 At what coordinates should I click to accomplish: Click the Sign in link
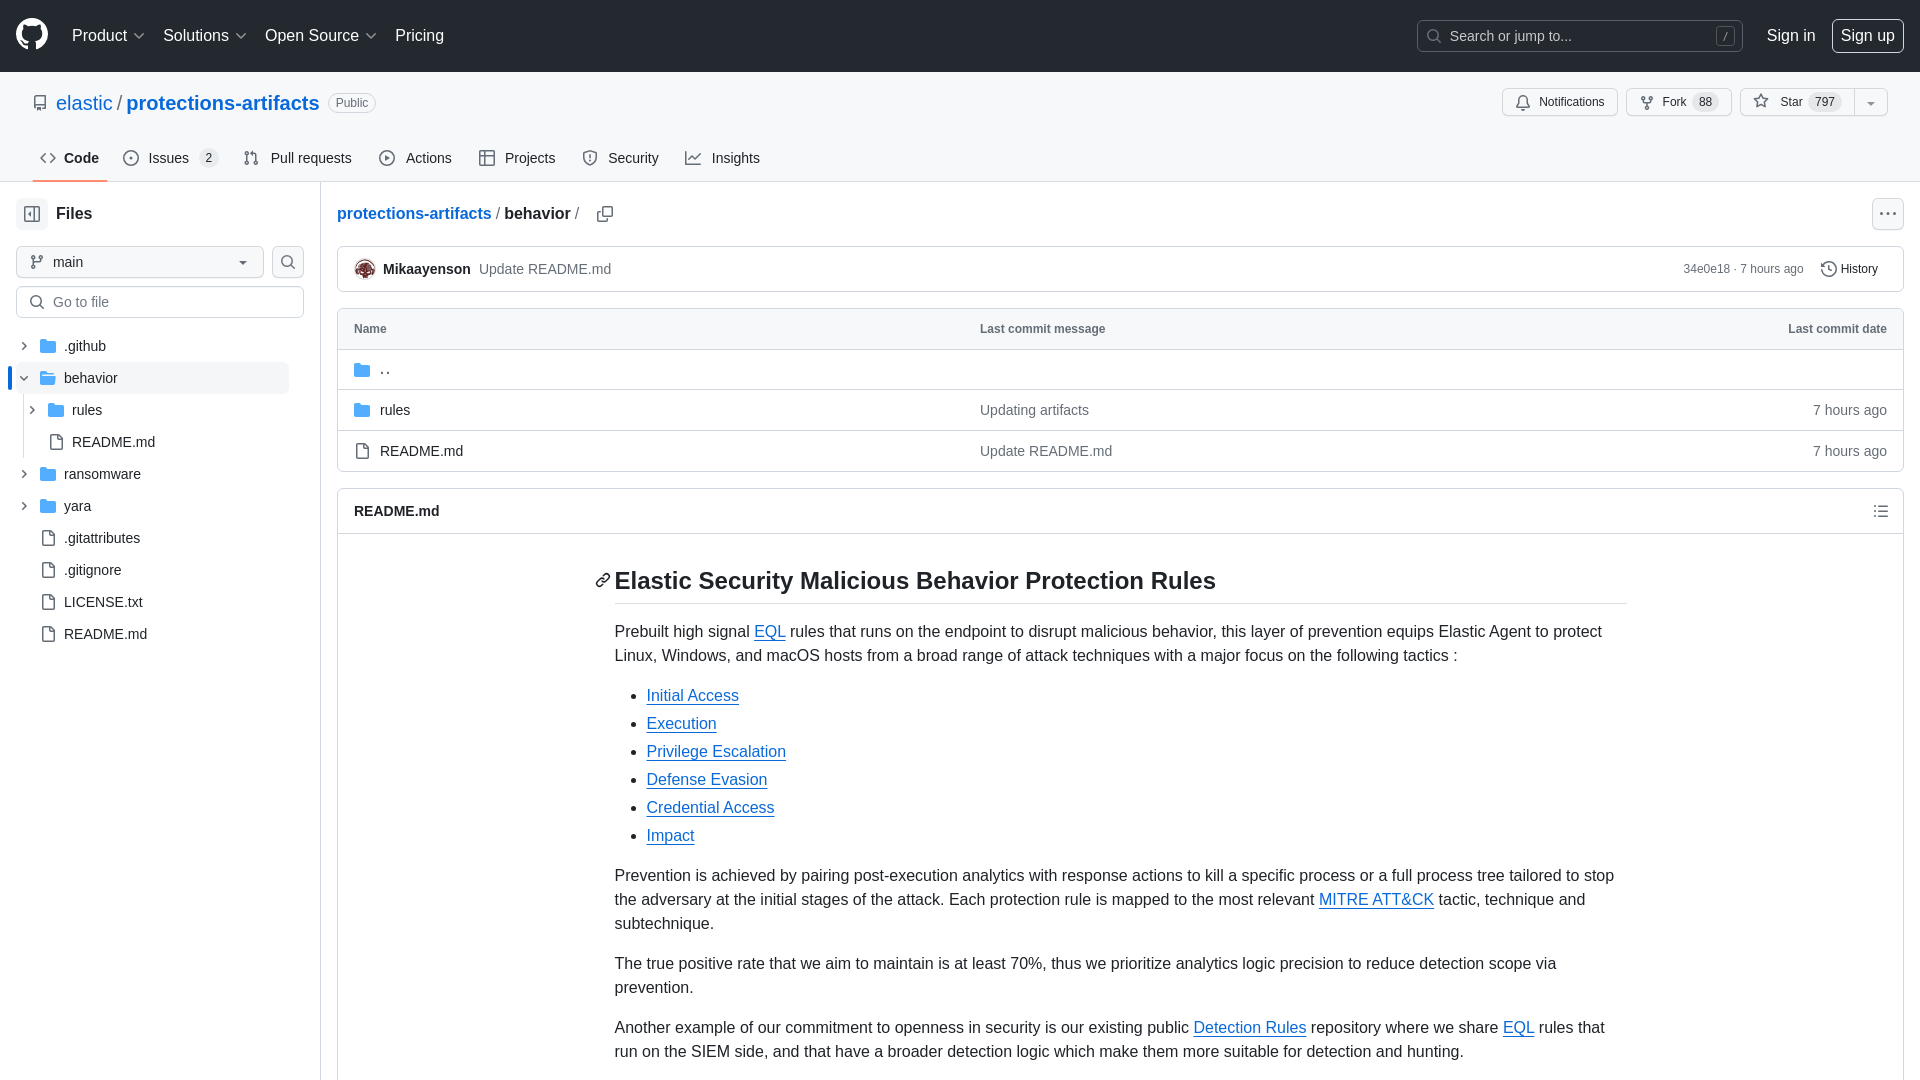point(1790,36)
